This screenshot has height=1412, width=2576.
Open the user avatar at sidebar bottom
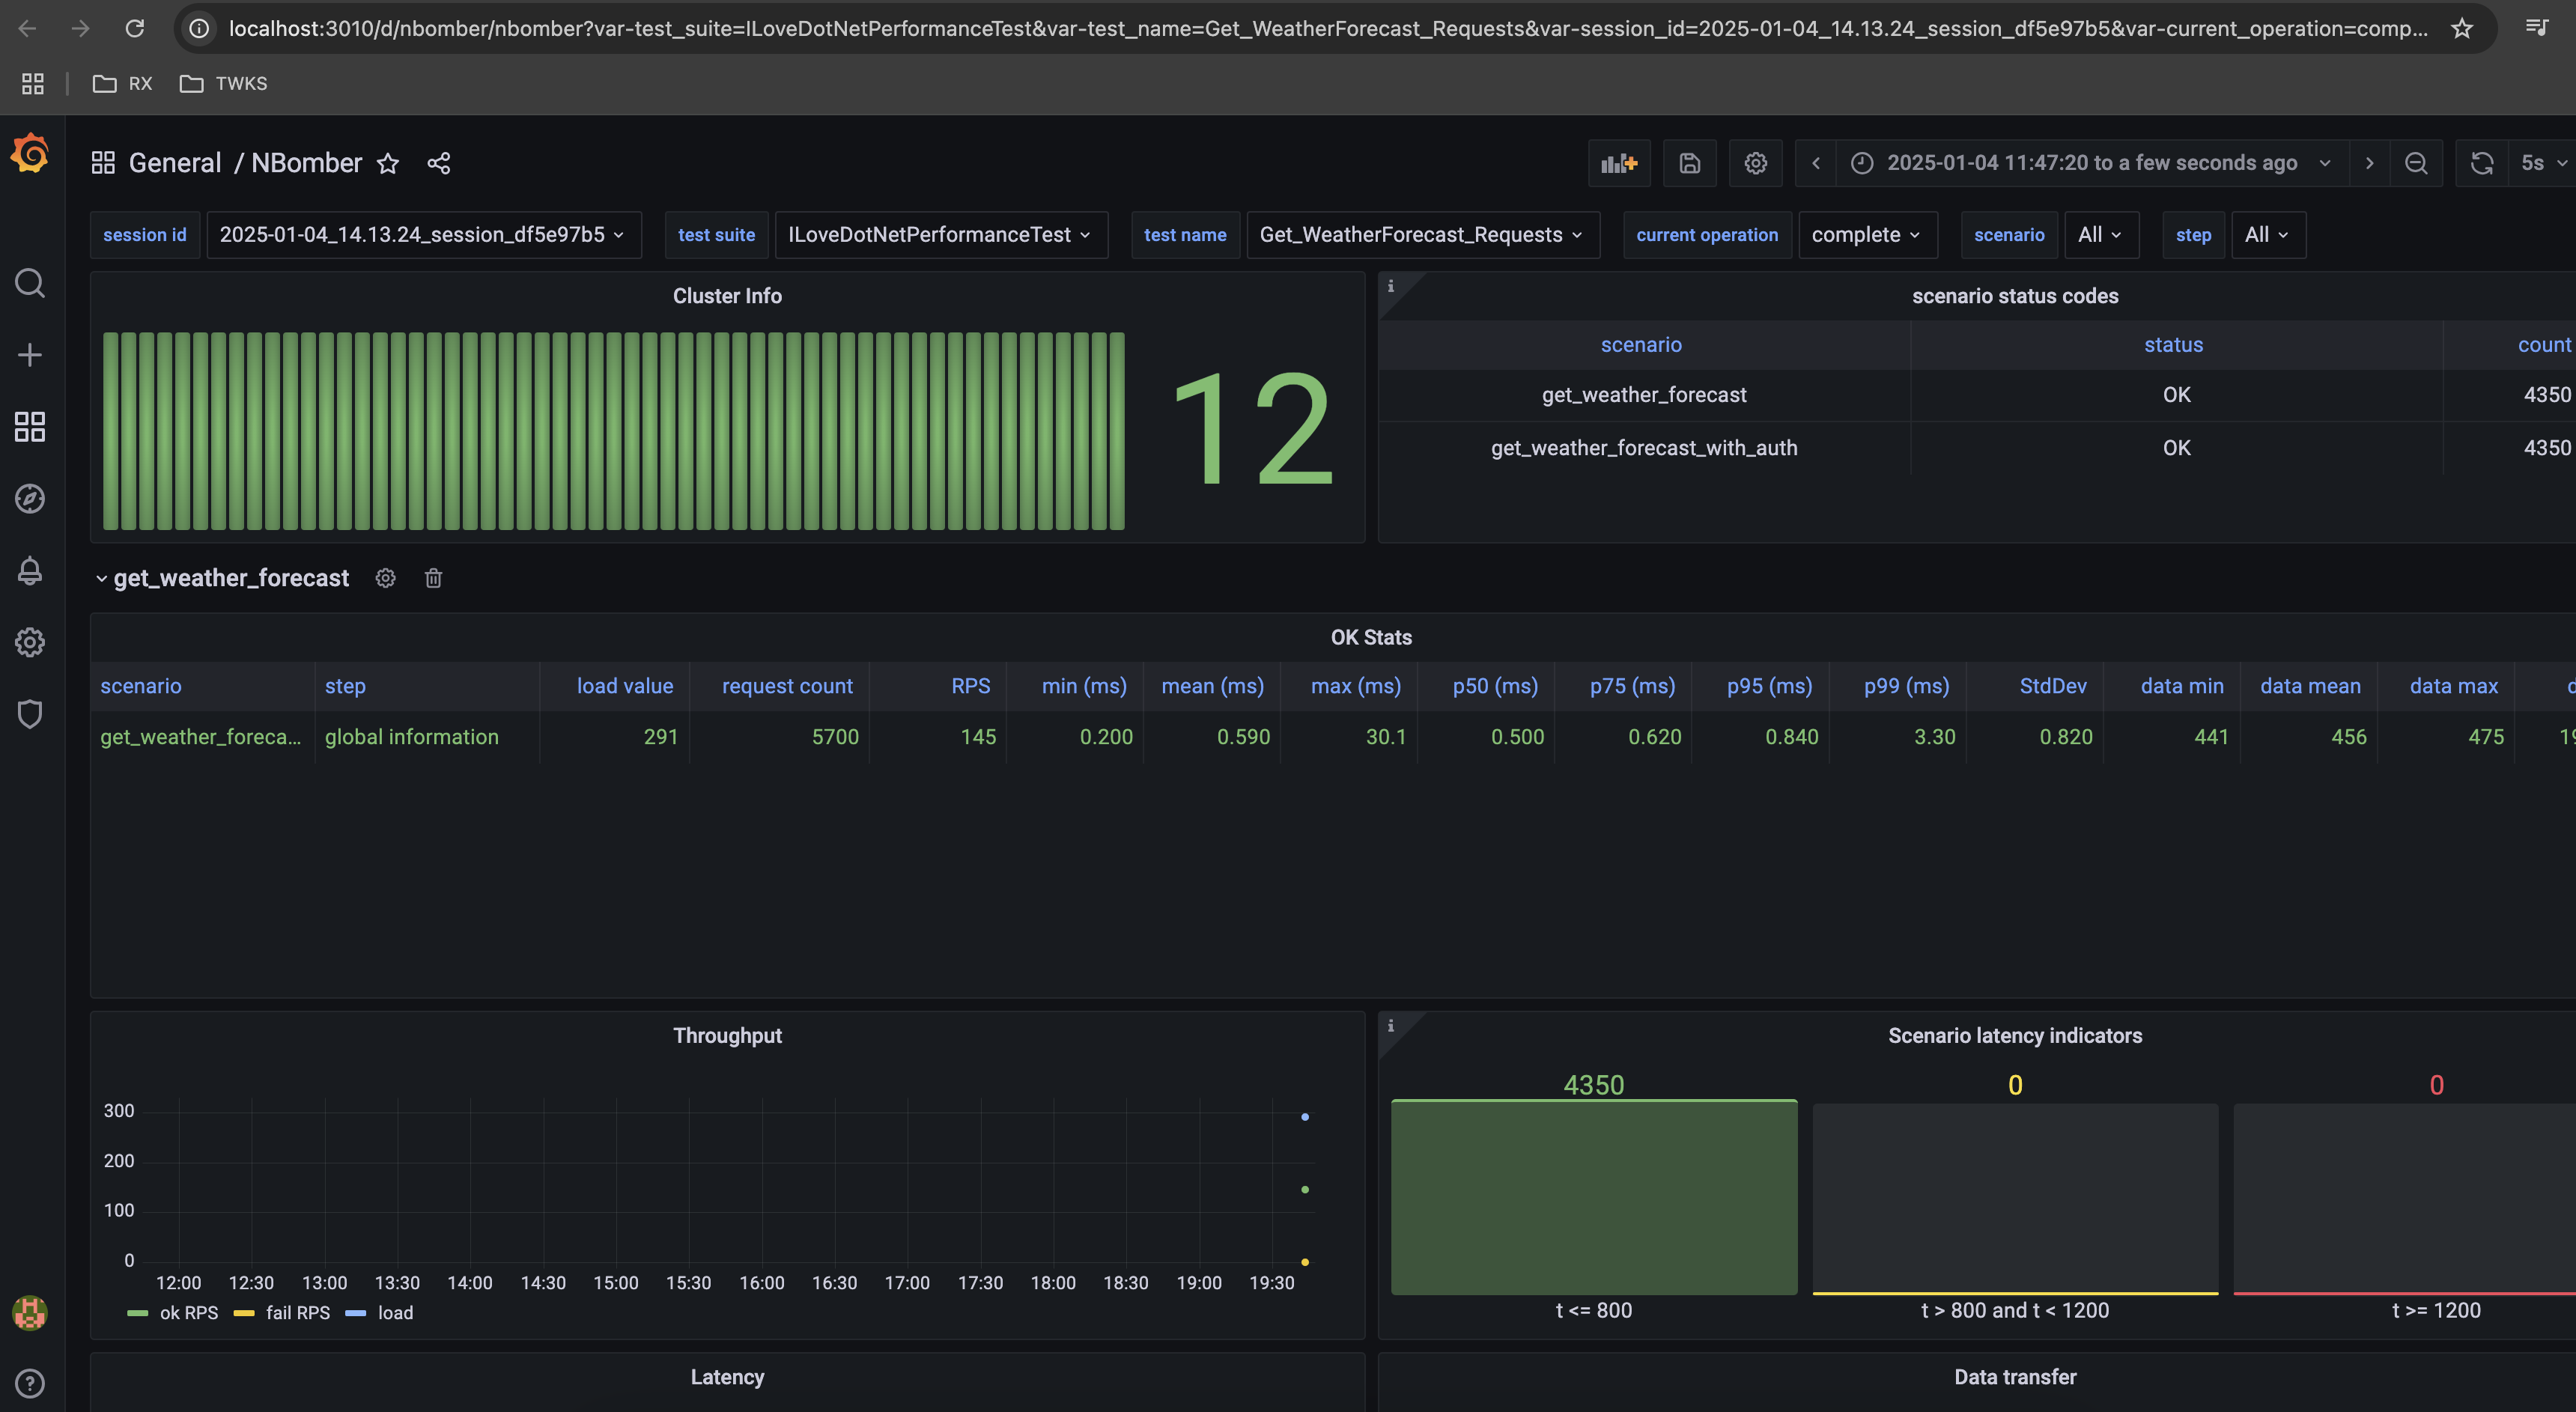30,1313
